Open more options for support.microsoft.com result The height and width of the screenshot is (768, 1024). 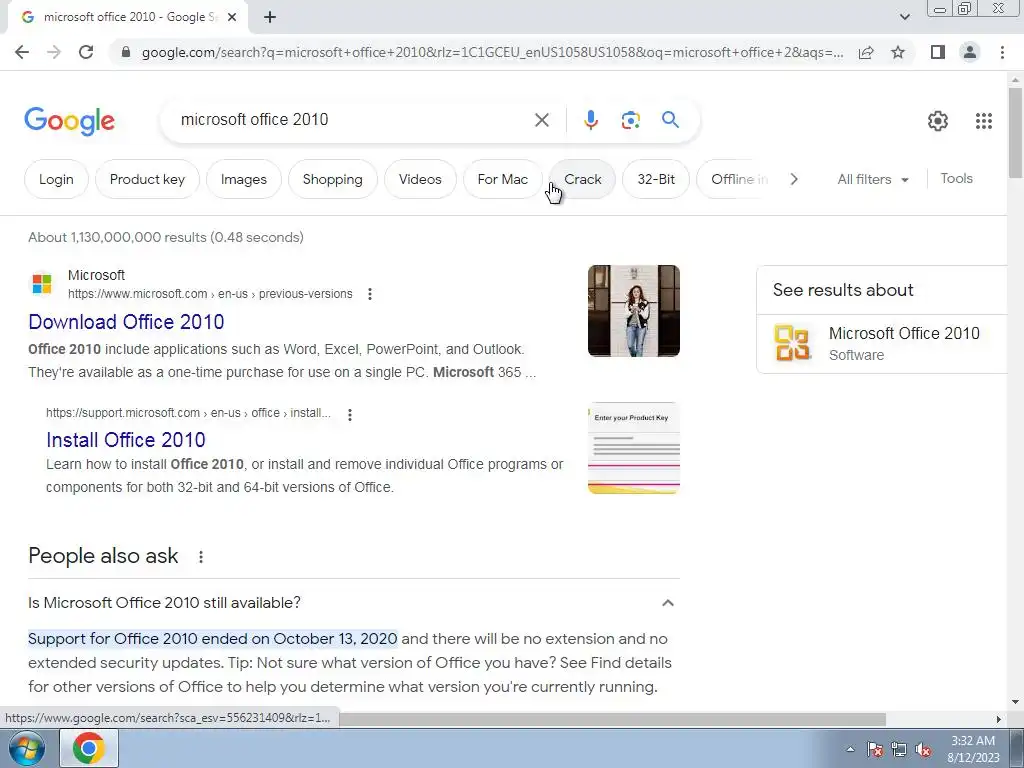click(350, 414)
